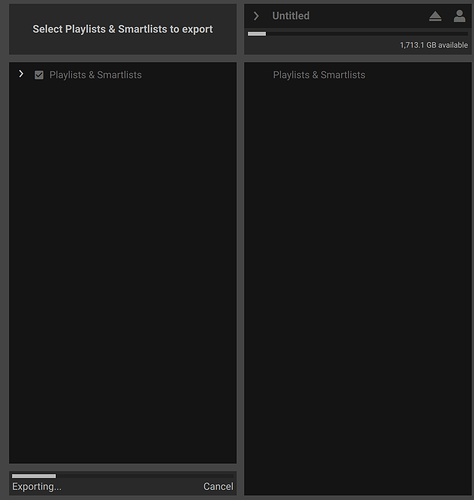Screen dimensions: 474x500
Task: Click the Exporting... status text
Action: (37, 487)
